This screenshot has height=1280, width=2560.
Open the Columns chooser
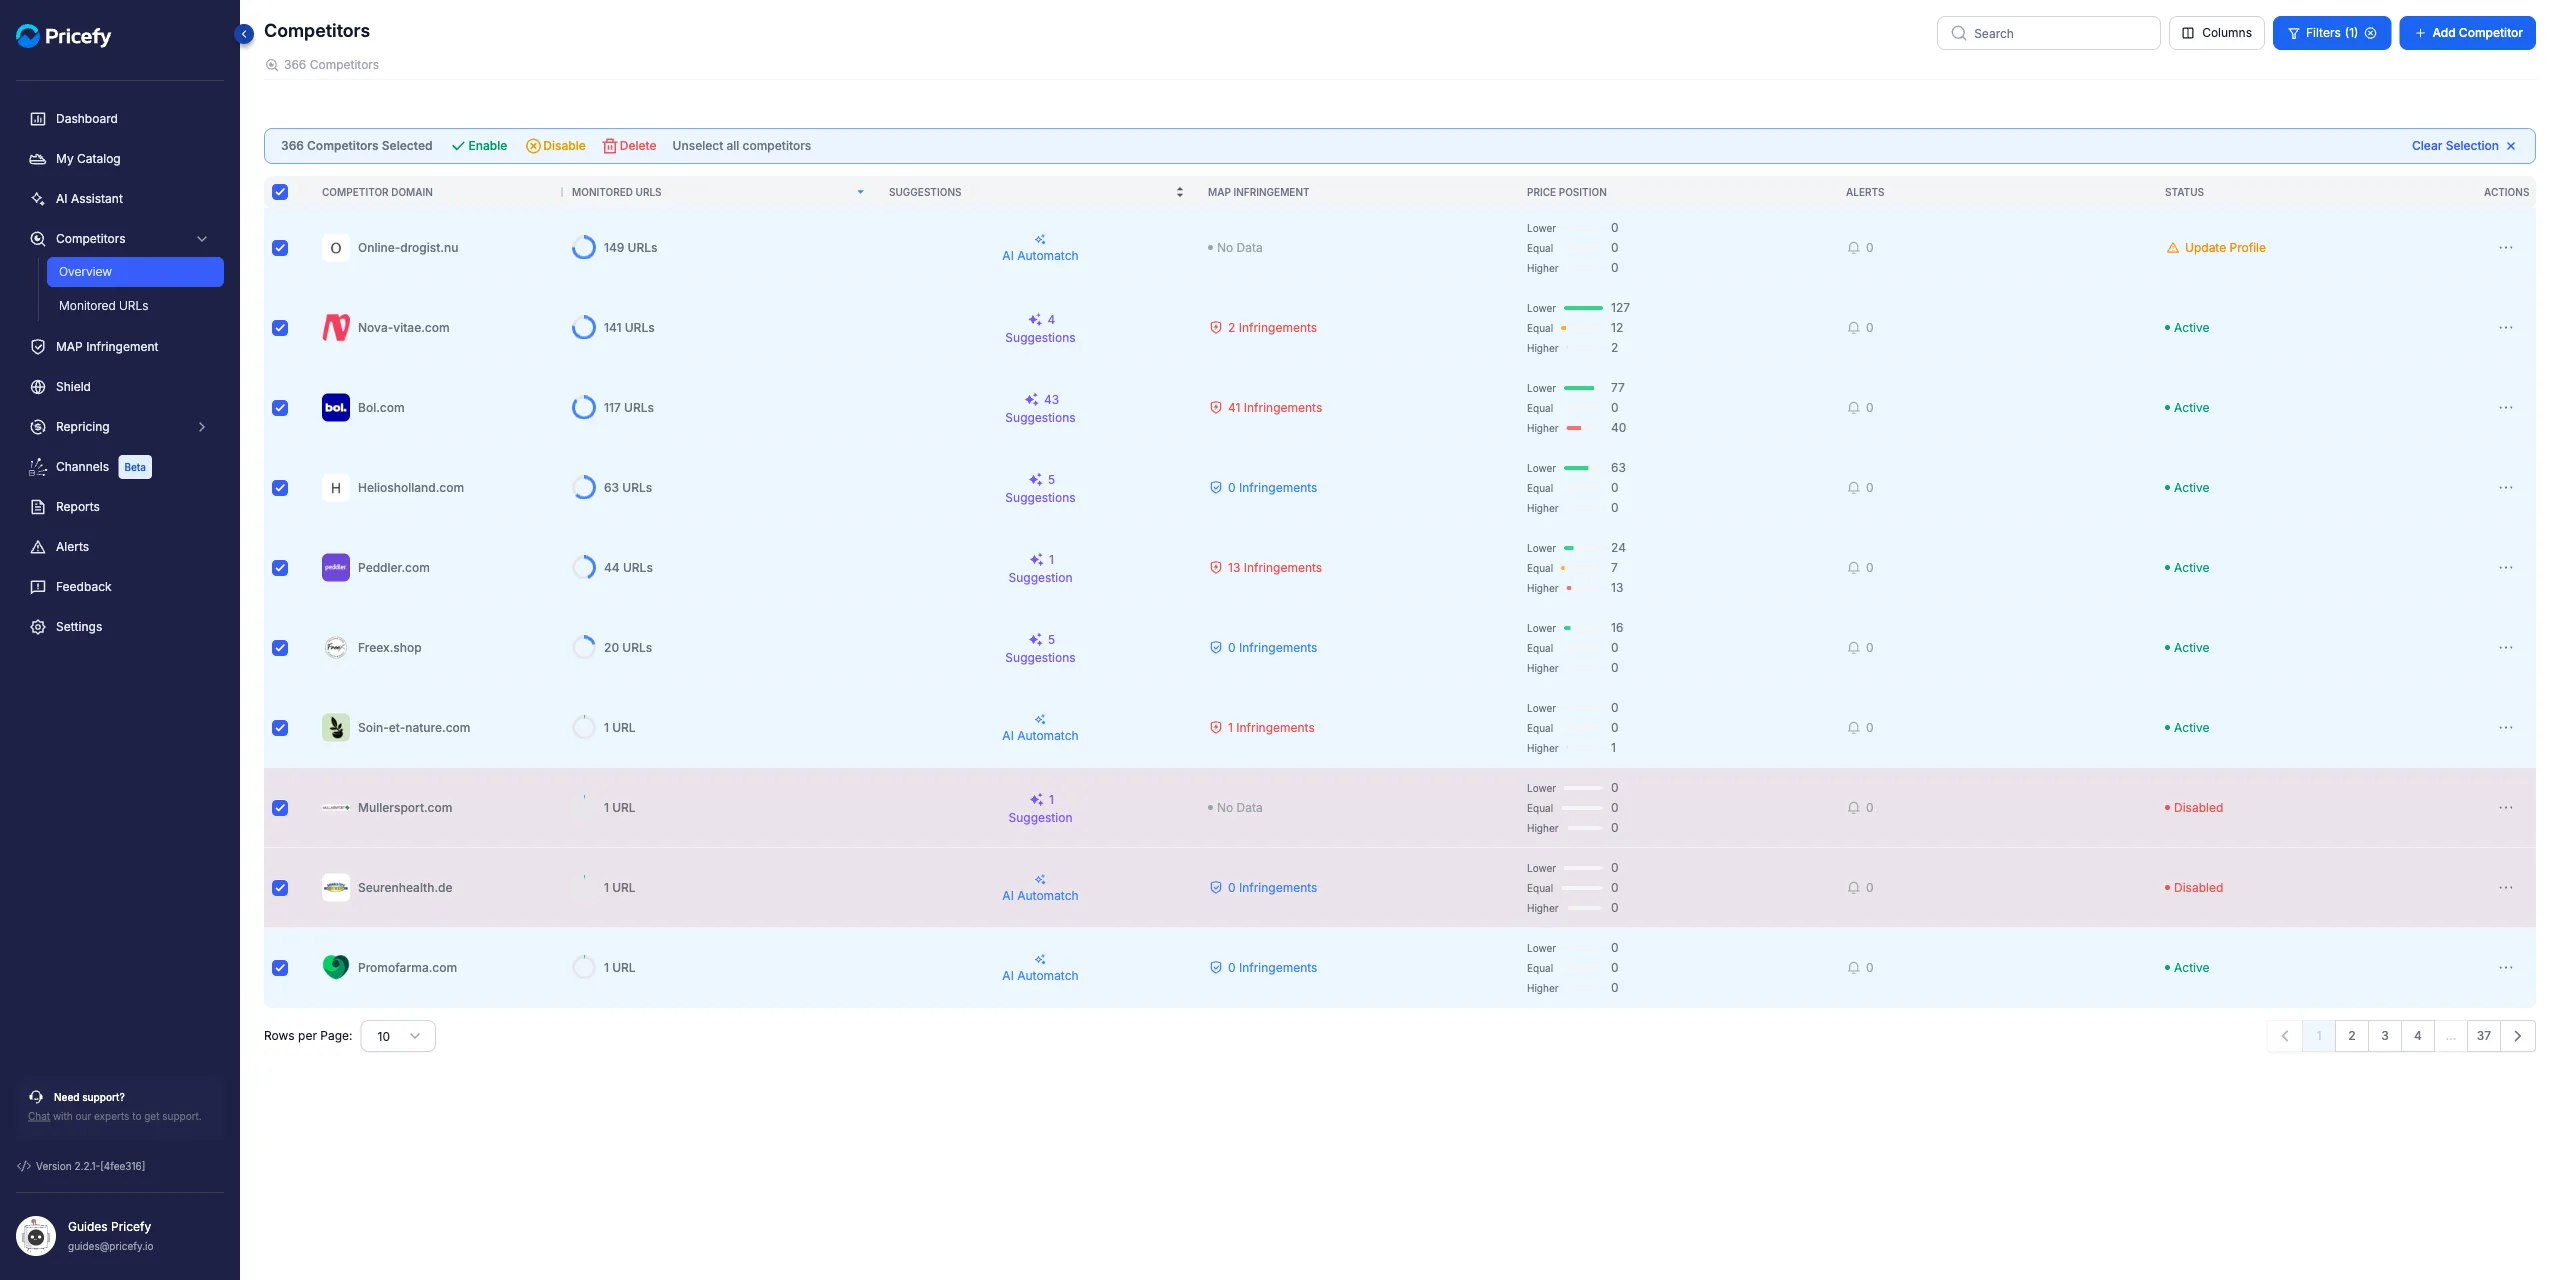click(2216, 33)
